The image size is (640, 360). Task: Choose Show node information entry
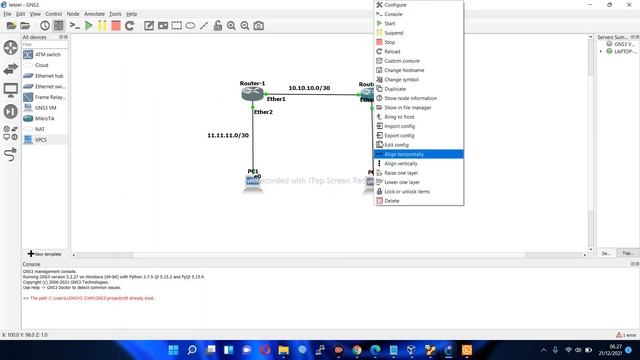click(419, 98)
